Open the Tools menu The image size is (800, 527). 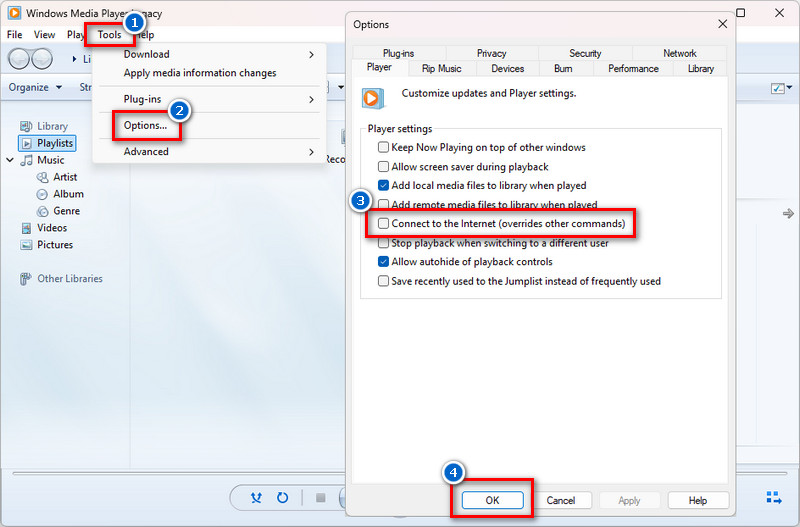(110, 35)
